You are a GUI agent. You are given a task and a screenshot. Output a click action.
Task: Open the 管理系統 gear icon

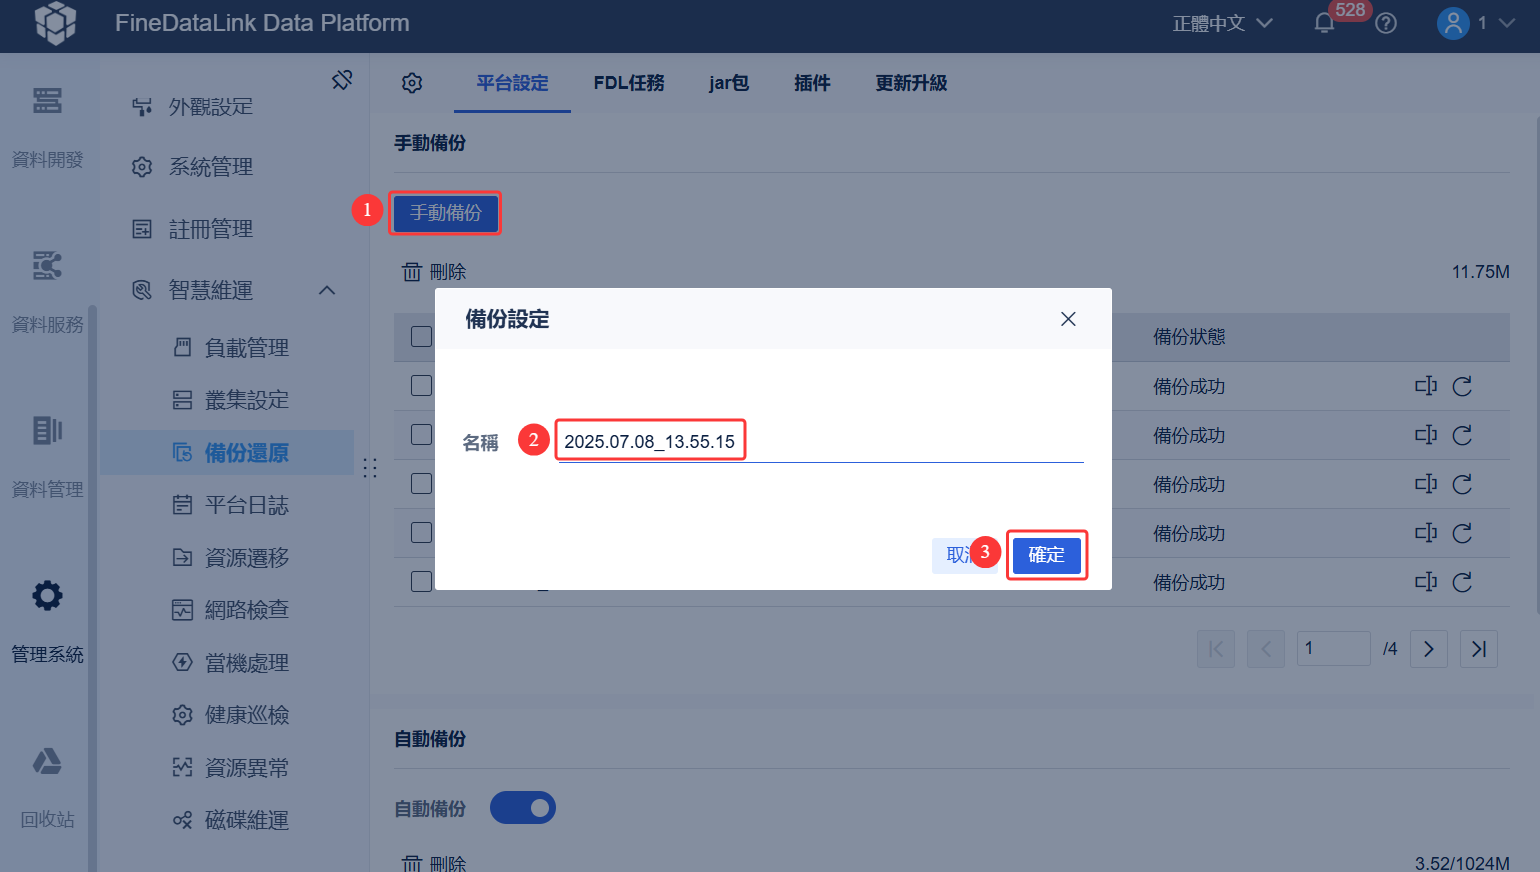pyautogui.click(x=47, y=596)
